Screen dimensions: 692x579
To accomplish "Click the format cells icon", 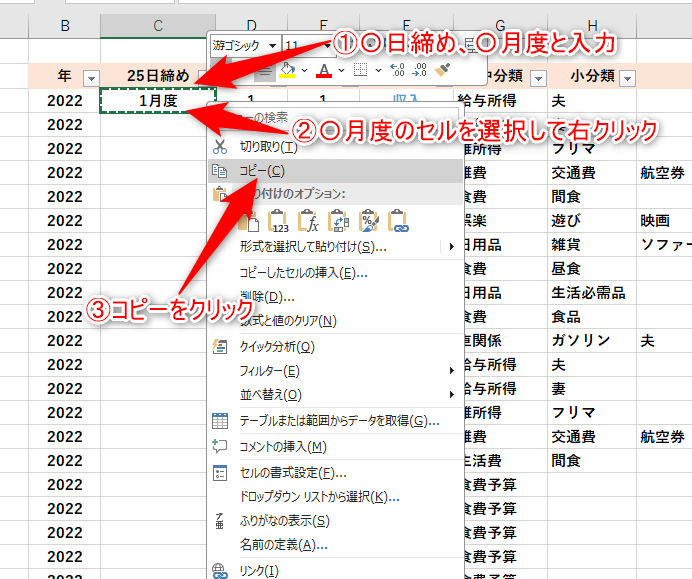I will (x=219, y=473).
